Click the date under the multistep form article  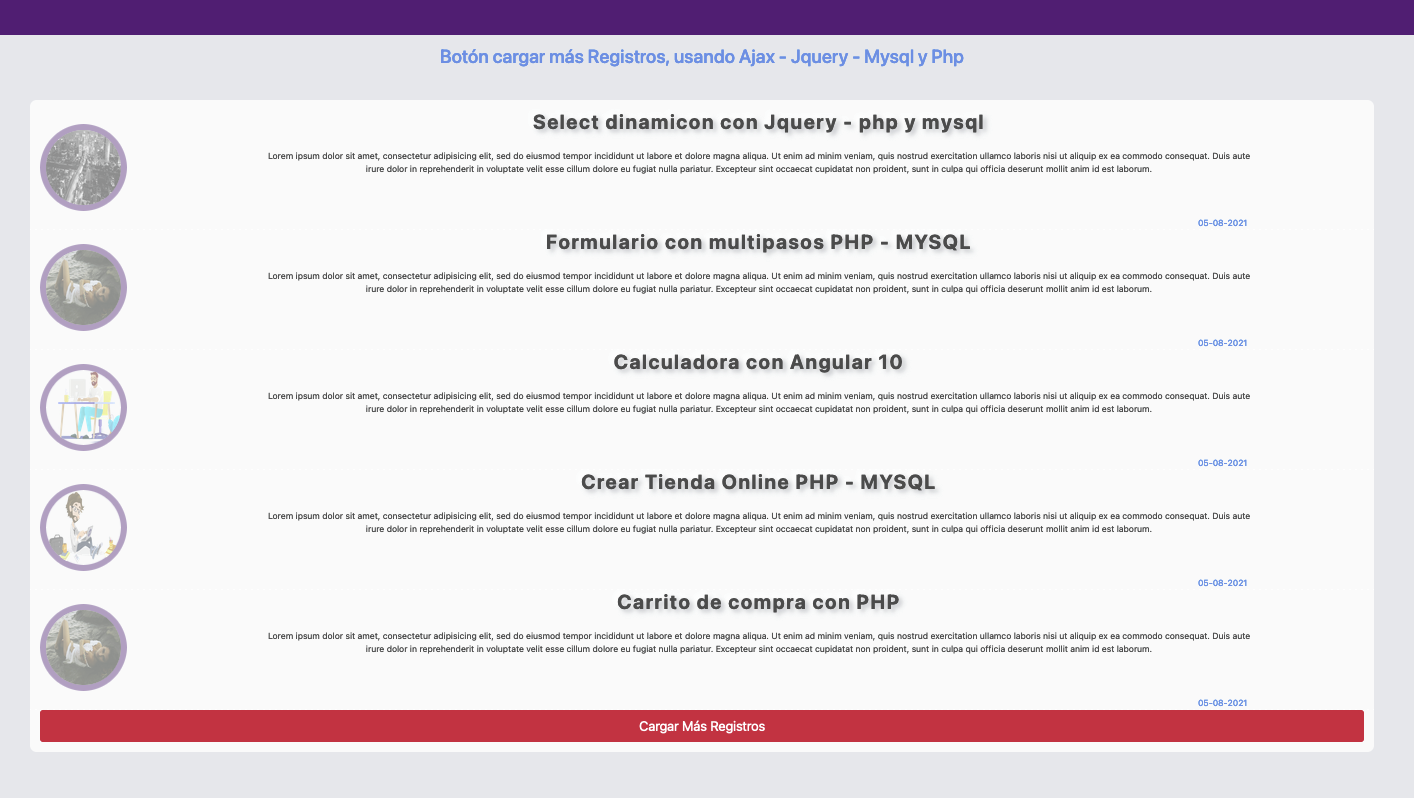point(1222,342)
